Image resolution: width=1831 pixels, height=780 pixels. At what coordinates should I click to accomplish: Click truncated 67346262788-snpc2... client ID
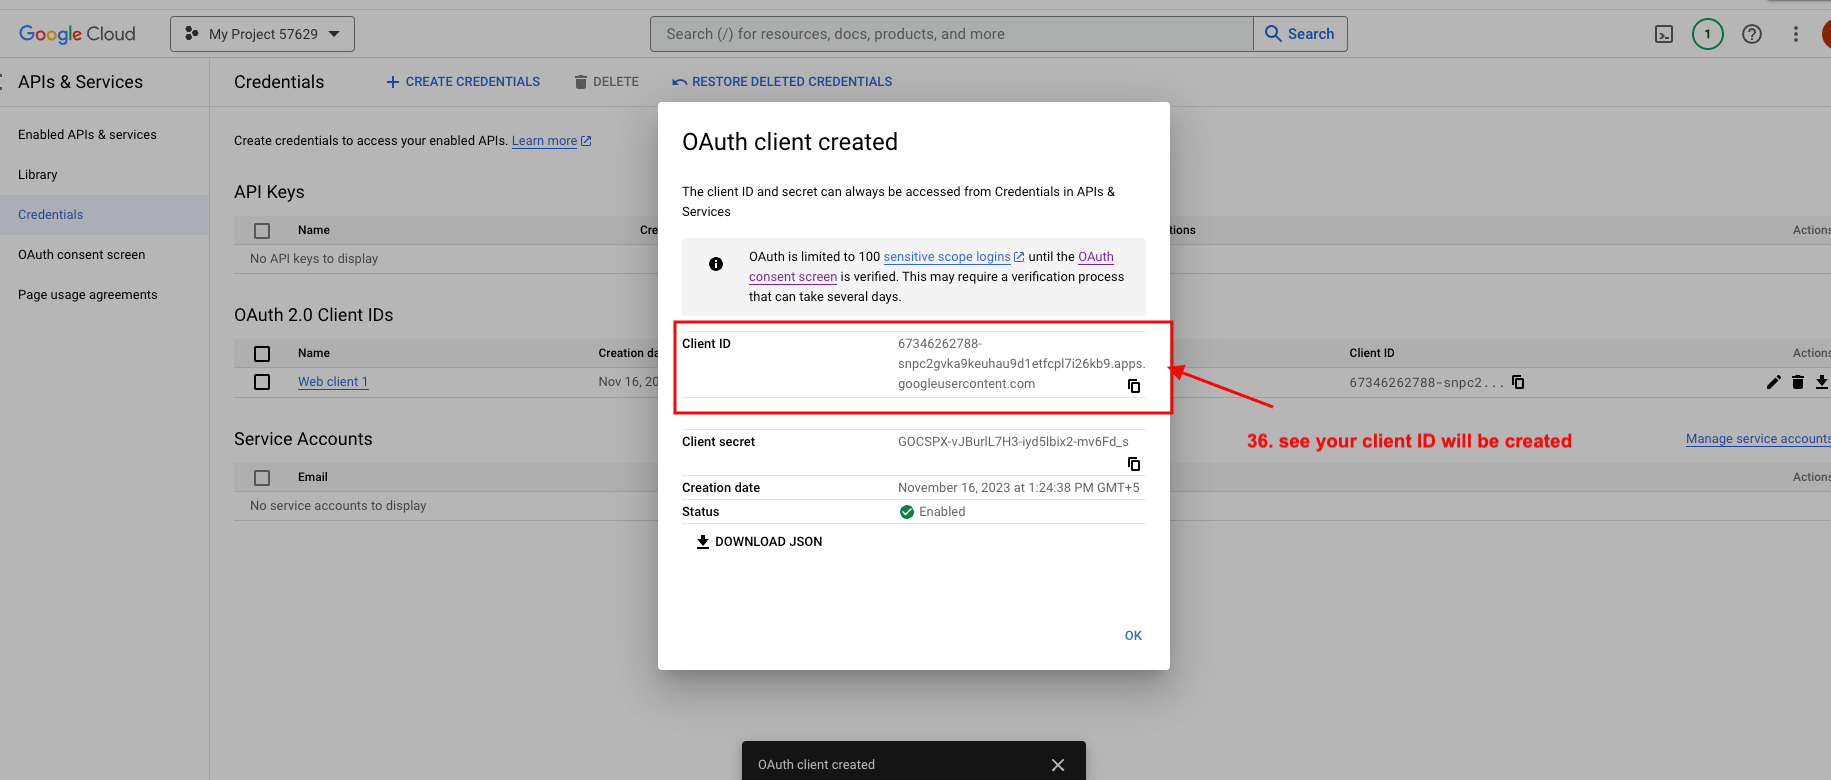[x=1426, y=383]
